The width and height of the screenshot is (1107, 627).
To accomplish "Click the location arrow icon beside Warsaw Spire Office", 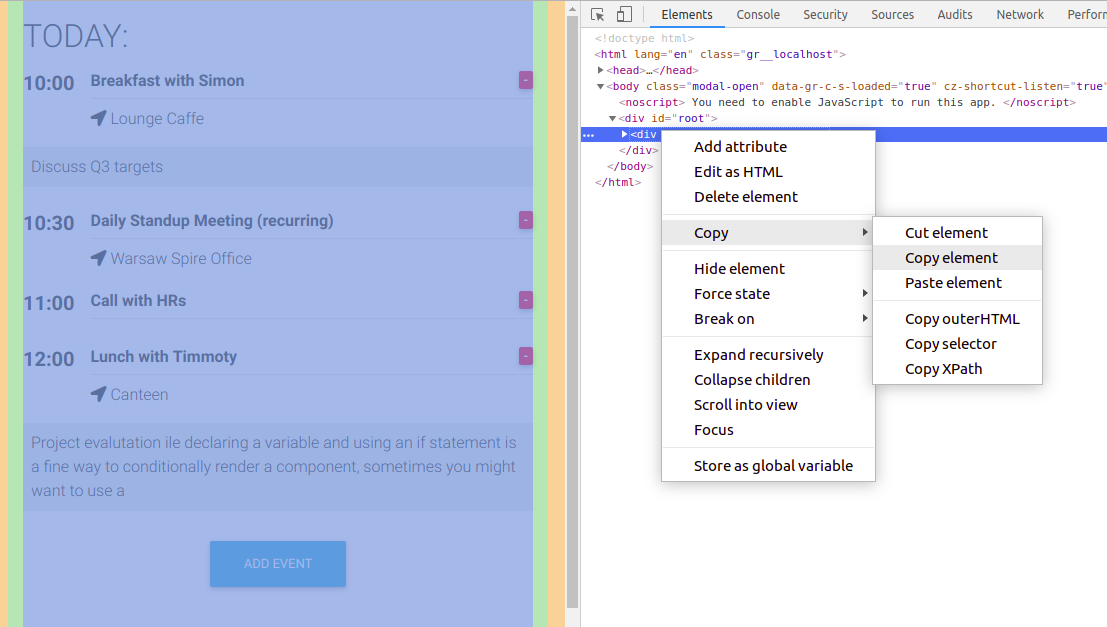I will pos(99,258).
